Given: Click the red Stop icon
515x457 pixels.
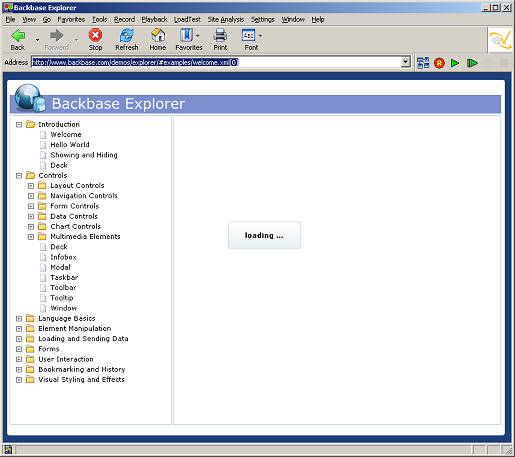Looking at the screenshot, I should (x=95, y=35).
